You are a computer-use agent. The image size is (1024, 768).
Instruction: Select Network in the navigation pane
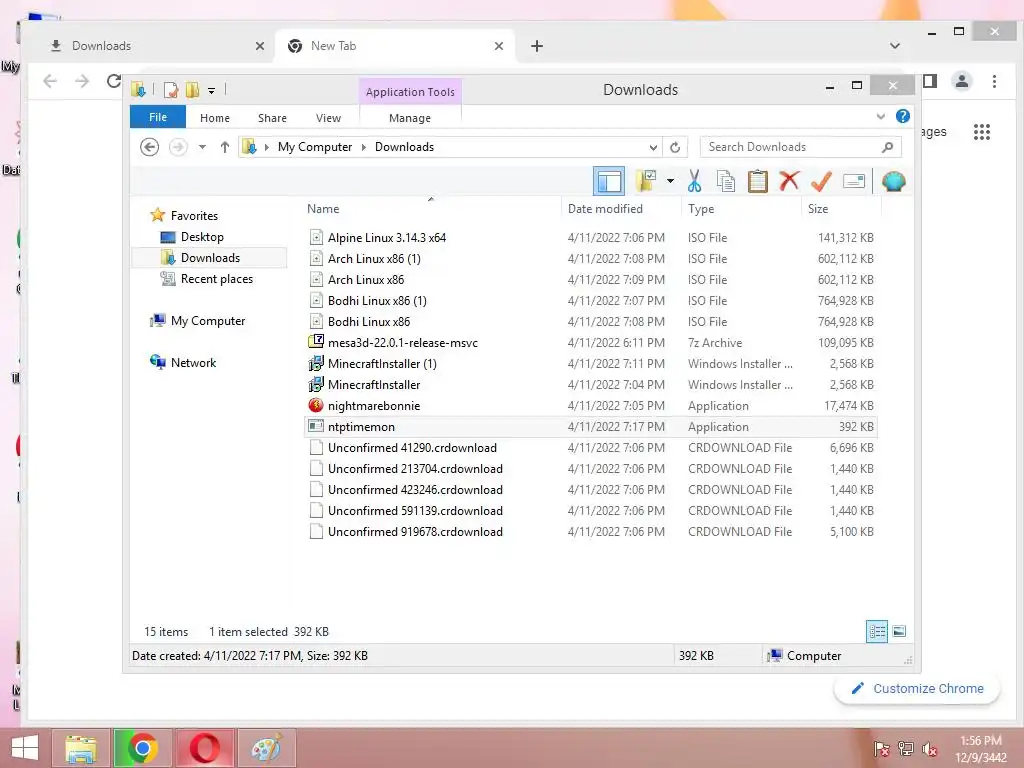click(x=193, y=362)
